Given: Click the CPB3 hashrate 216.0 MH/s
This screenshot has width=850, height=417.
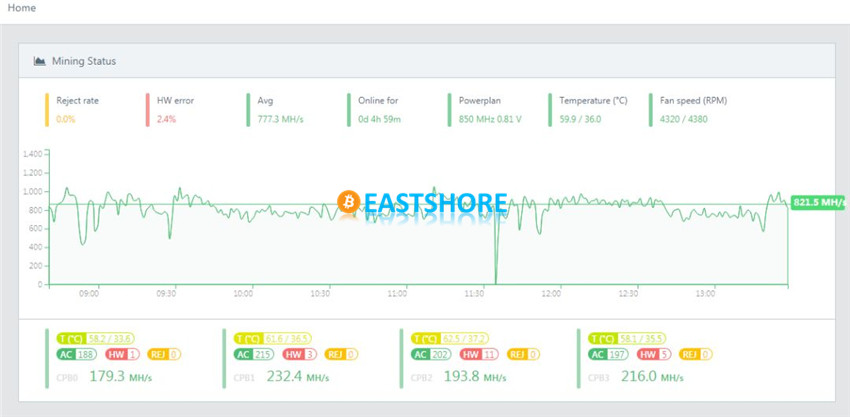Looking at the screenshot, I should tap(652, 376).
